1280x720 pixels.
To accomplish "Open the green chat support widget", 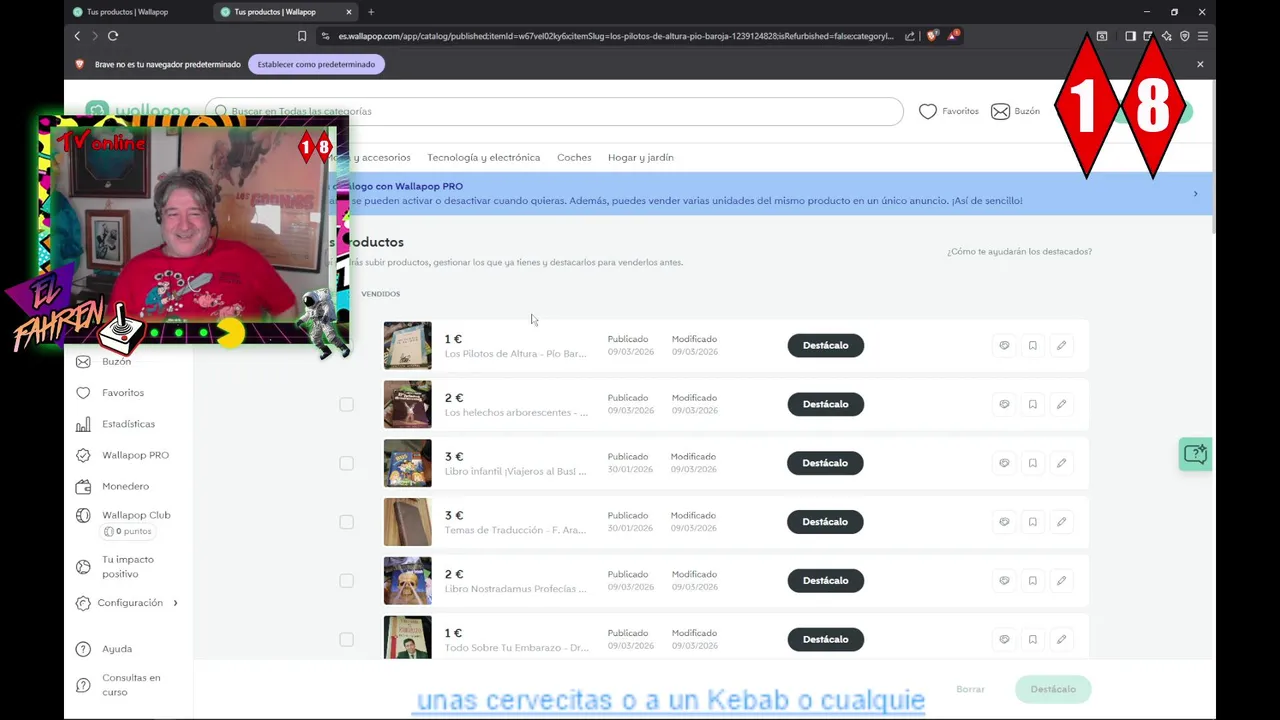I will click(1195, 454).
